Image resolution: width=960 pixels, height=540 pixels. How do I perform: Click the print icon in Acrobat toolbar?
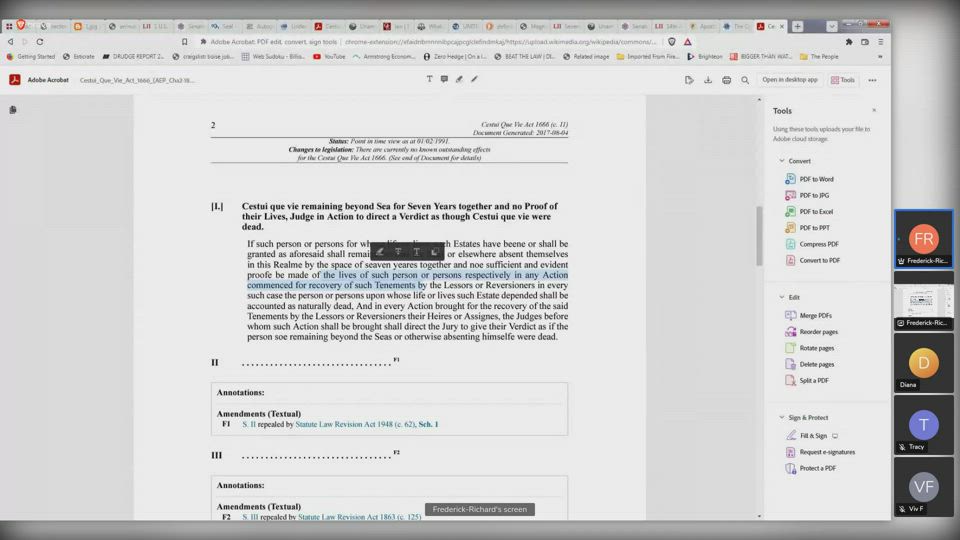[x=726, y=80]
